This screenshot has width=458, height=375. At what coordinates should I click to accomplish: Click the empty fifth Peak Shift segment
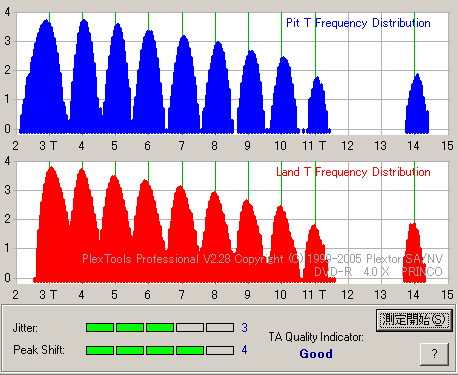click(x=220, y=350)
